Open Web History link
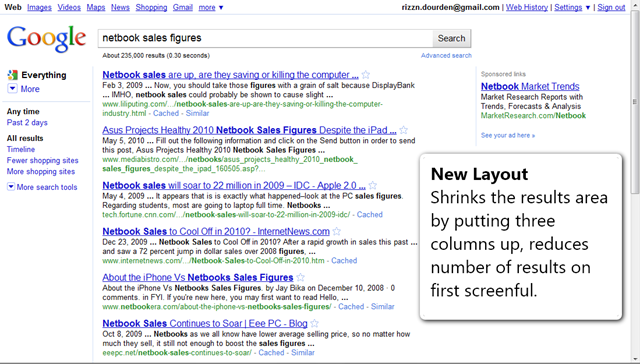This screenshot has height=364, width=640. pyautogui.click(x=527, y=7)
